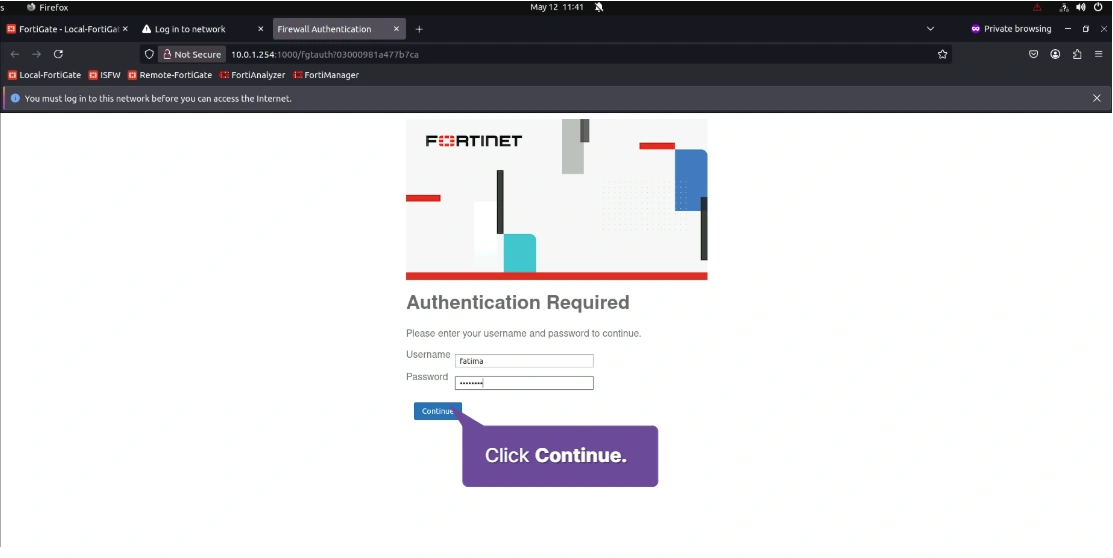Image resolution: width=1113 pixels, height=558 pixels.
Task: Open ISFW bookmark
Action: (104, 75)
